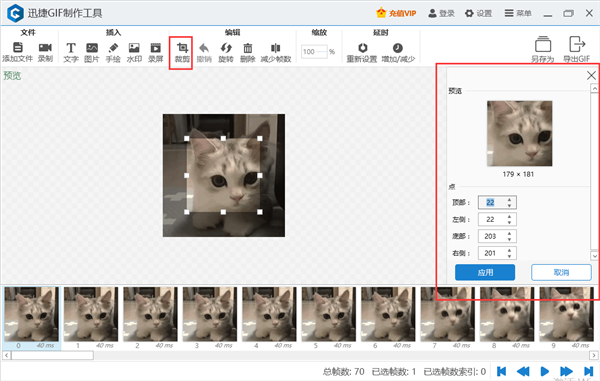Screen dimensions: 600x381
Task: Click the 底部 bottom value field
Action: pyautogui.click(x=497, y=236)
